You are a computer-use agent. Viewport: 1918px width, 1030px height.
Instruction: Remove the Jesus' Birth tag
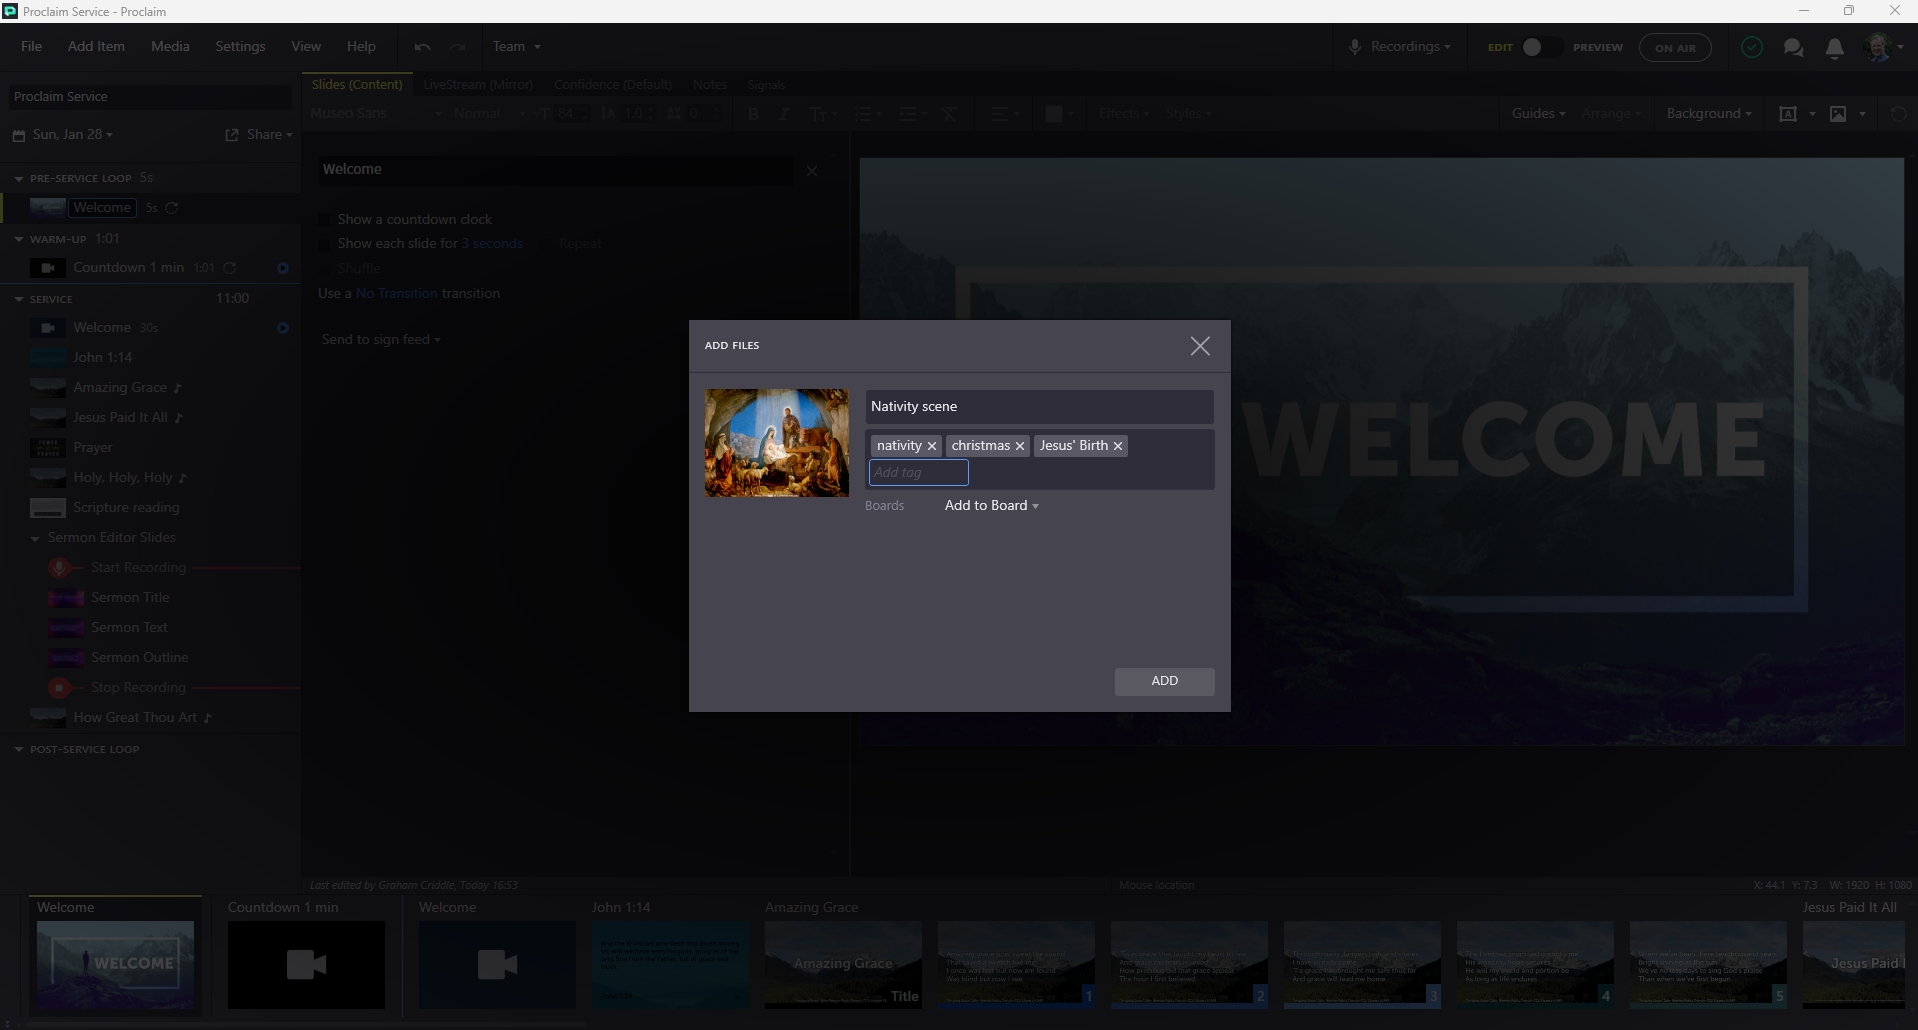[1117, 446]
